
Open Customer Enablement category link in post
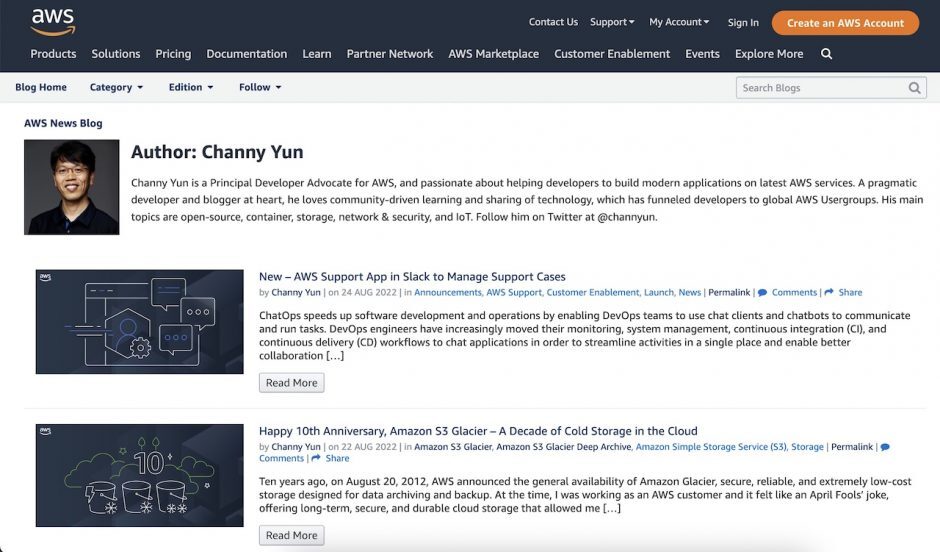(593, 292)
